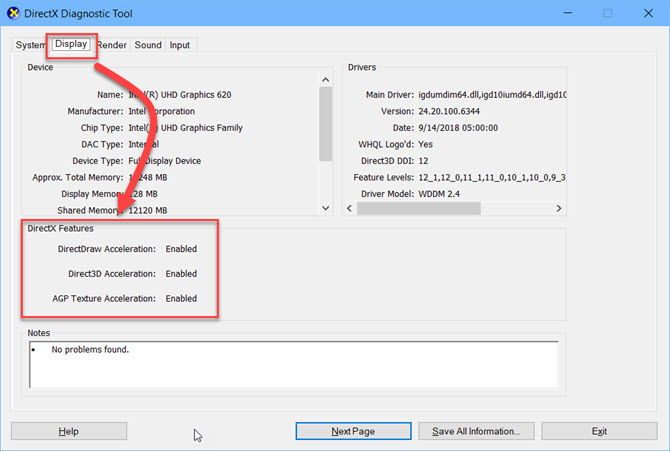Click driver version '24.20.100.6344'
670x452 pixels.
449,112
